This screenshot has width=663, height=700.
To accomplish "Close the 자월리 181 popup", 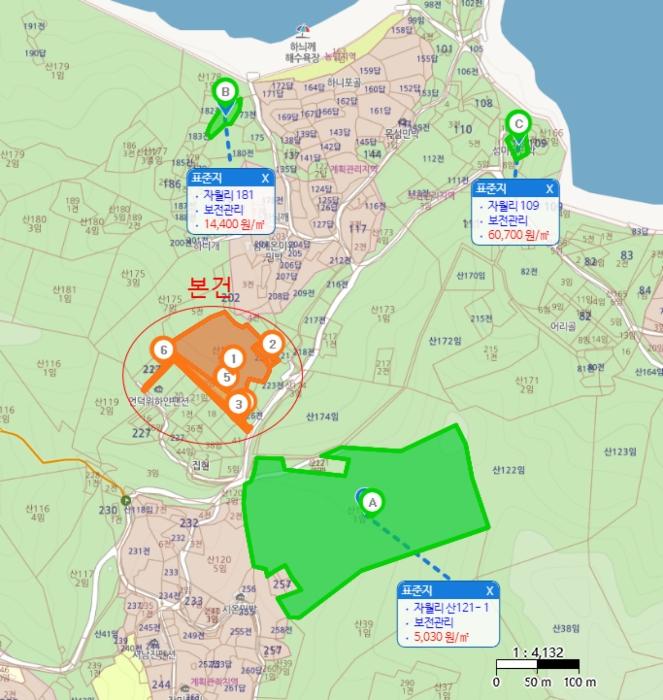I will point(265,178).
